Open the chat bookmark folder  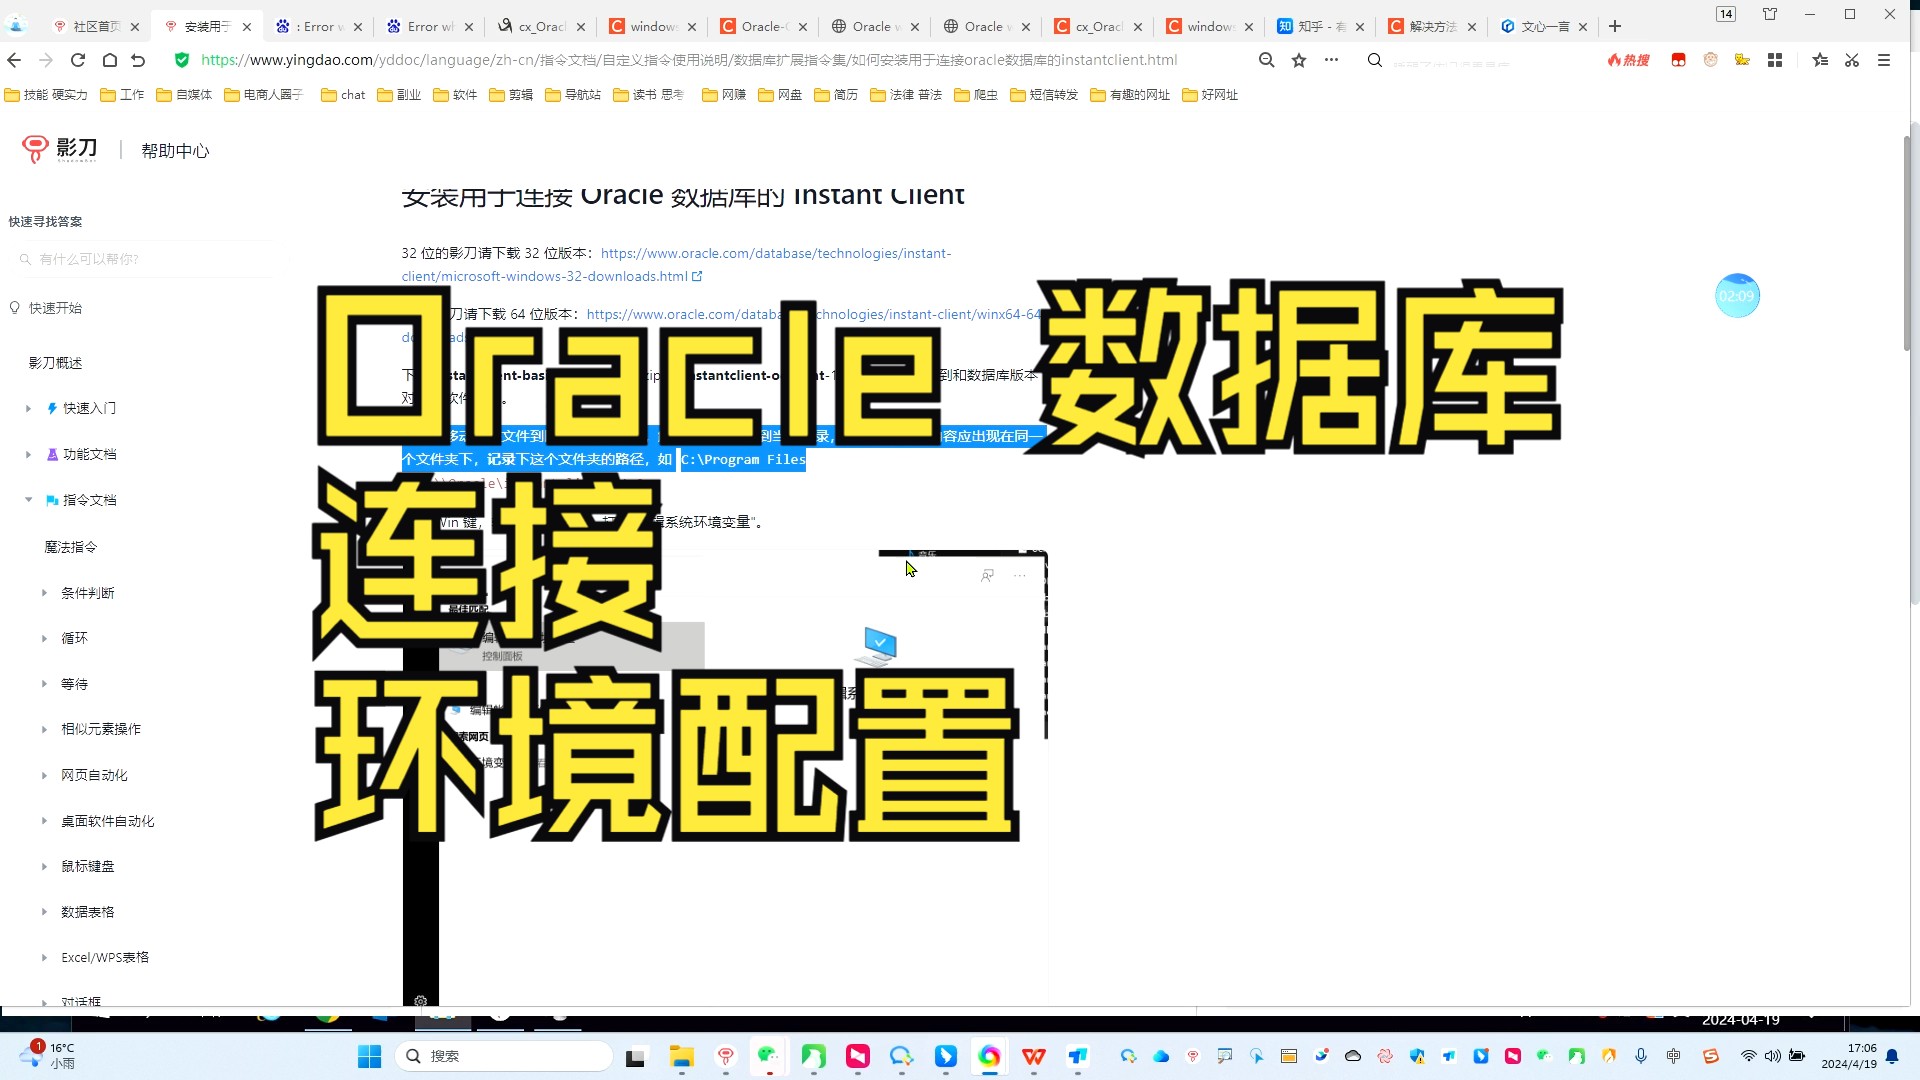(343, 95)
